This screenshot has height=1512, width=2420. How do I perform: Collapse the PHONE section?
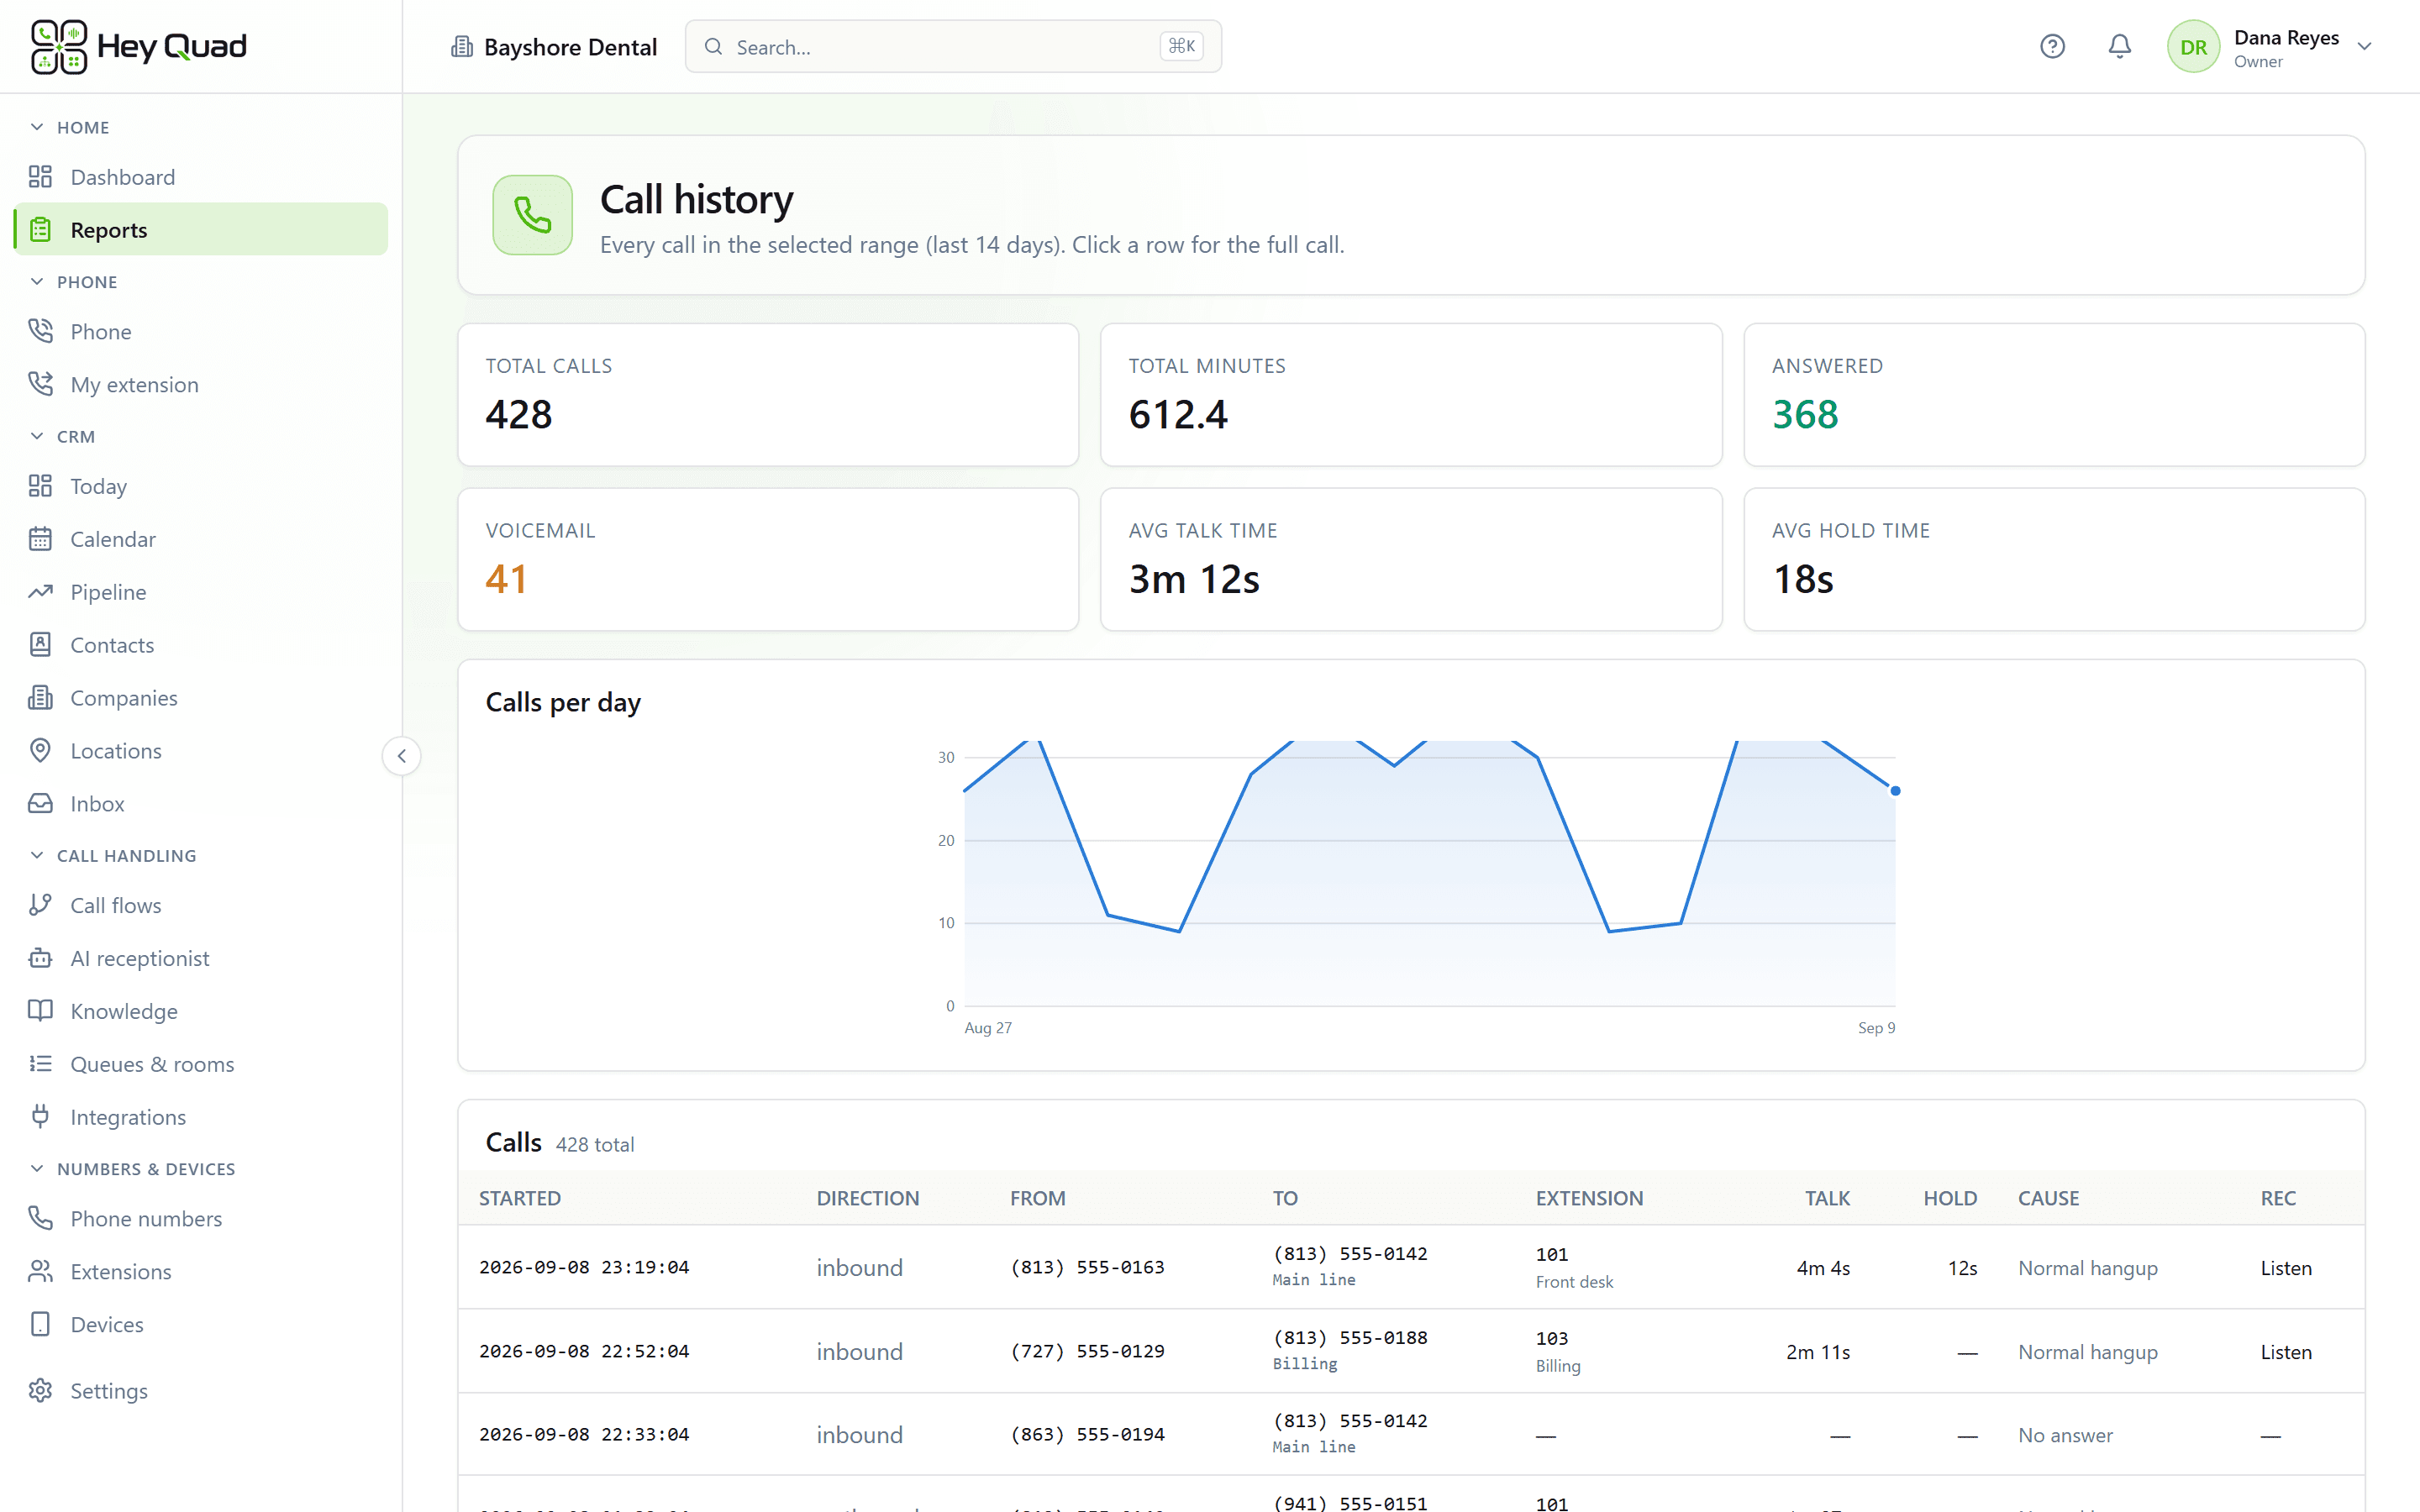pyautogui.click(x=37, y=281)
